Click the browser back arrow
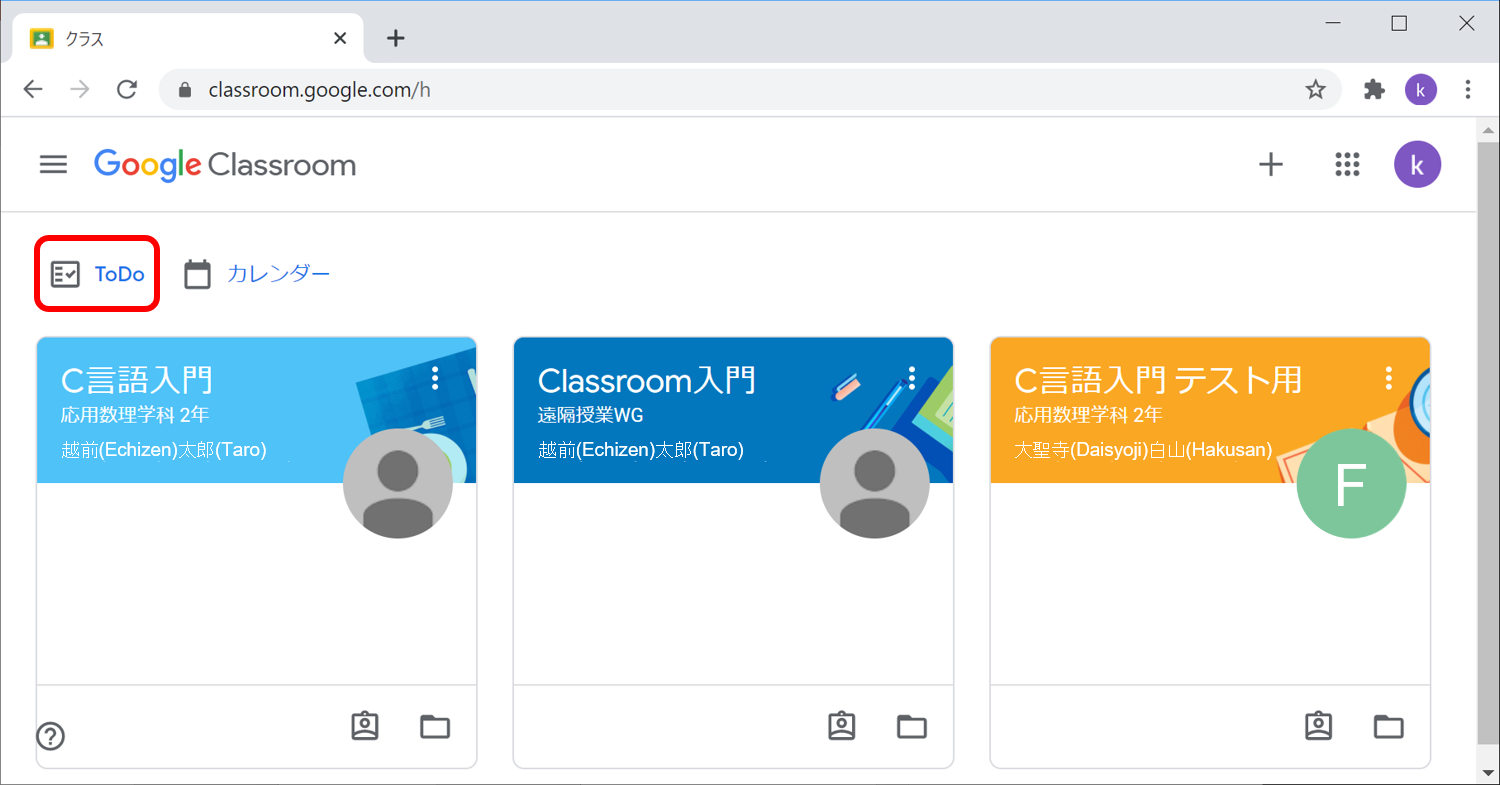This screenshot has height=785, width=1500. [33, 90]
